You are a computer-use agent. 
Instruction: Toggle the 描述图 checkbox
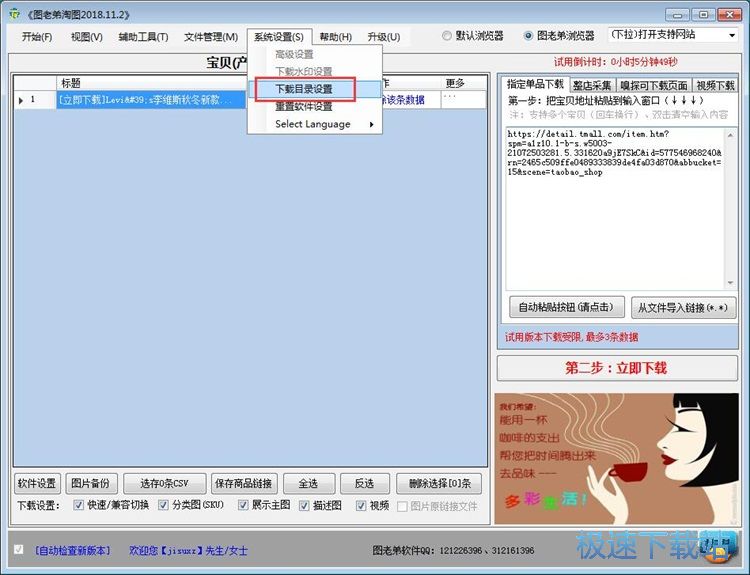click(x=304, y=505)
